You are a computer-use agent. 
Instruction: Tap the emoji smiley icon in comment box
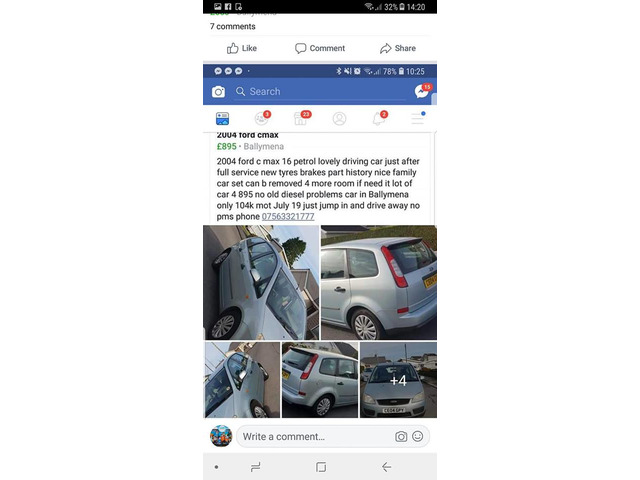coord(418,436)
